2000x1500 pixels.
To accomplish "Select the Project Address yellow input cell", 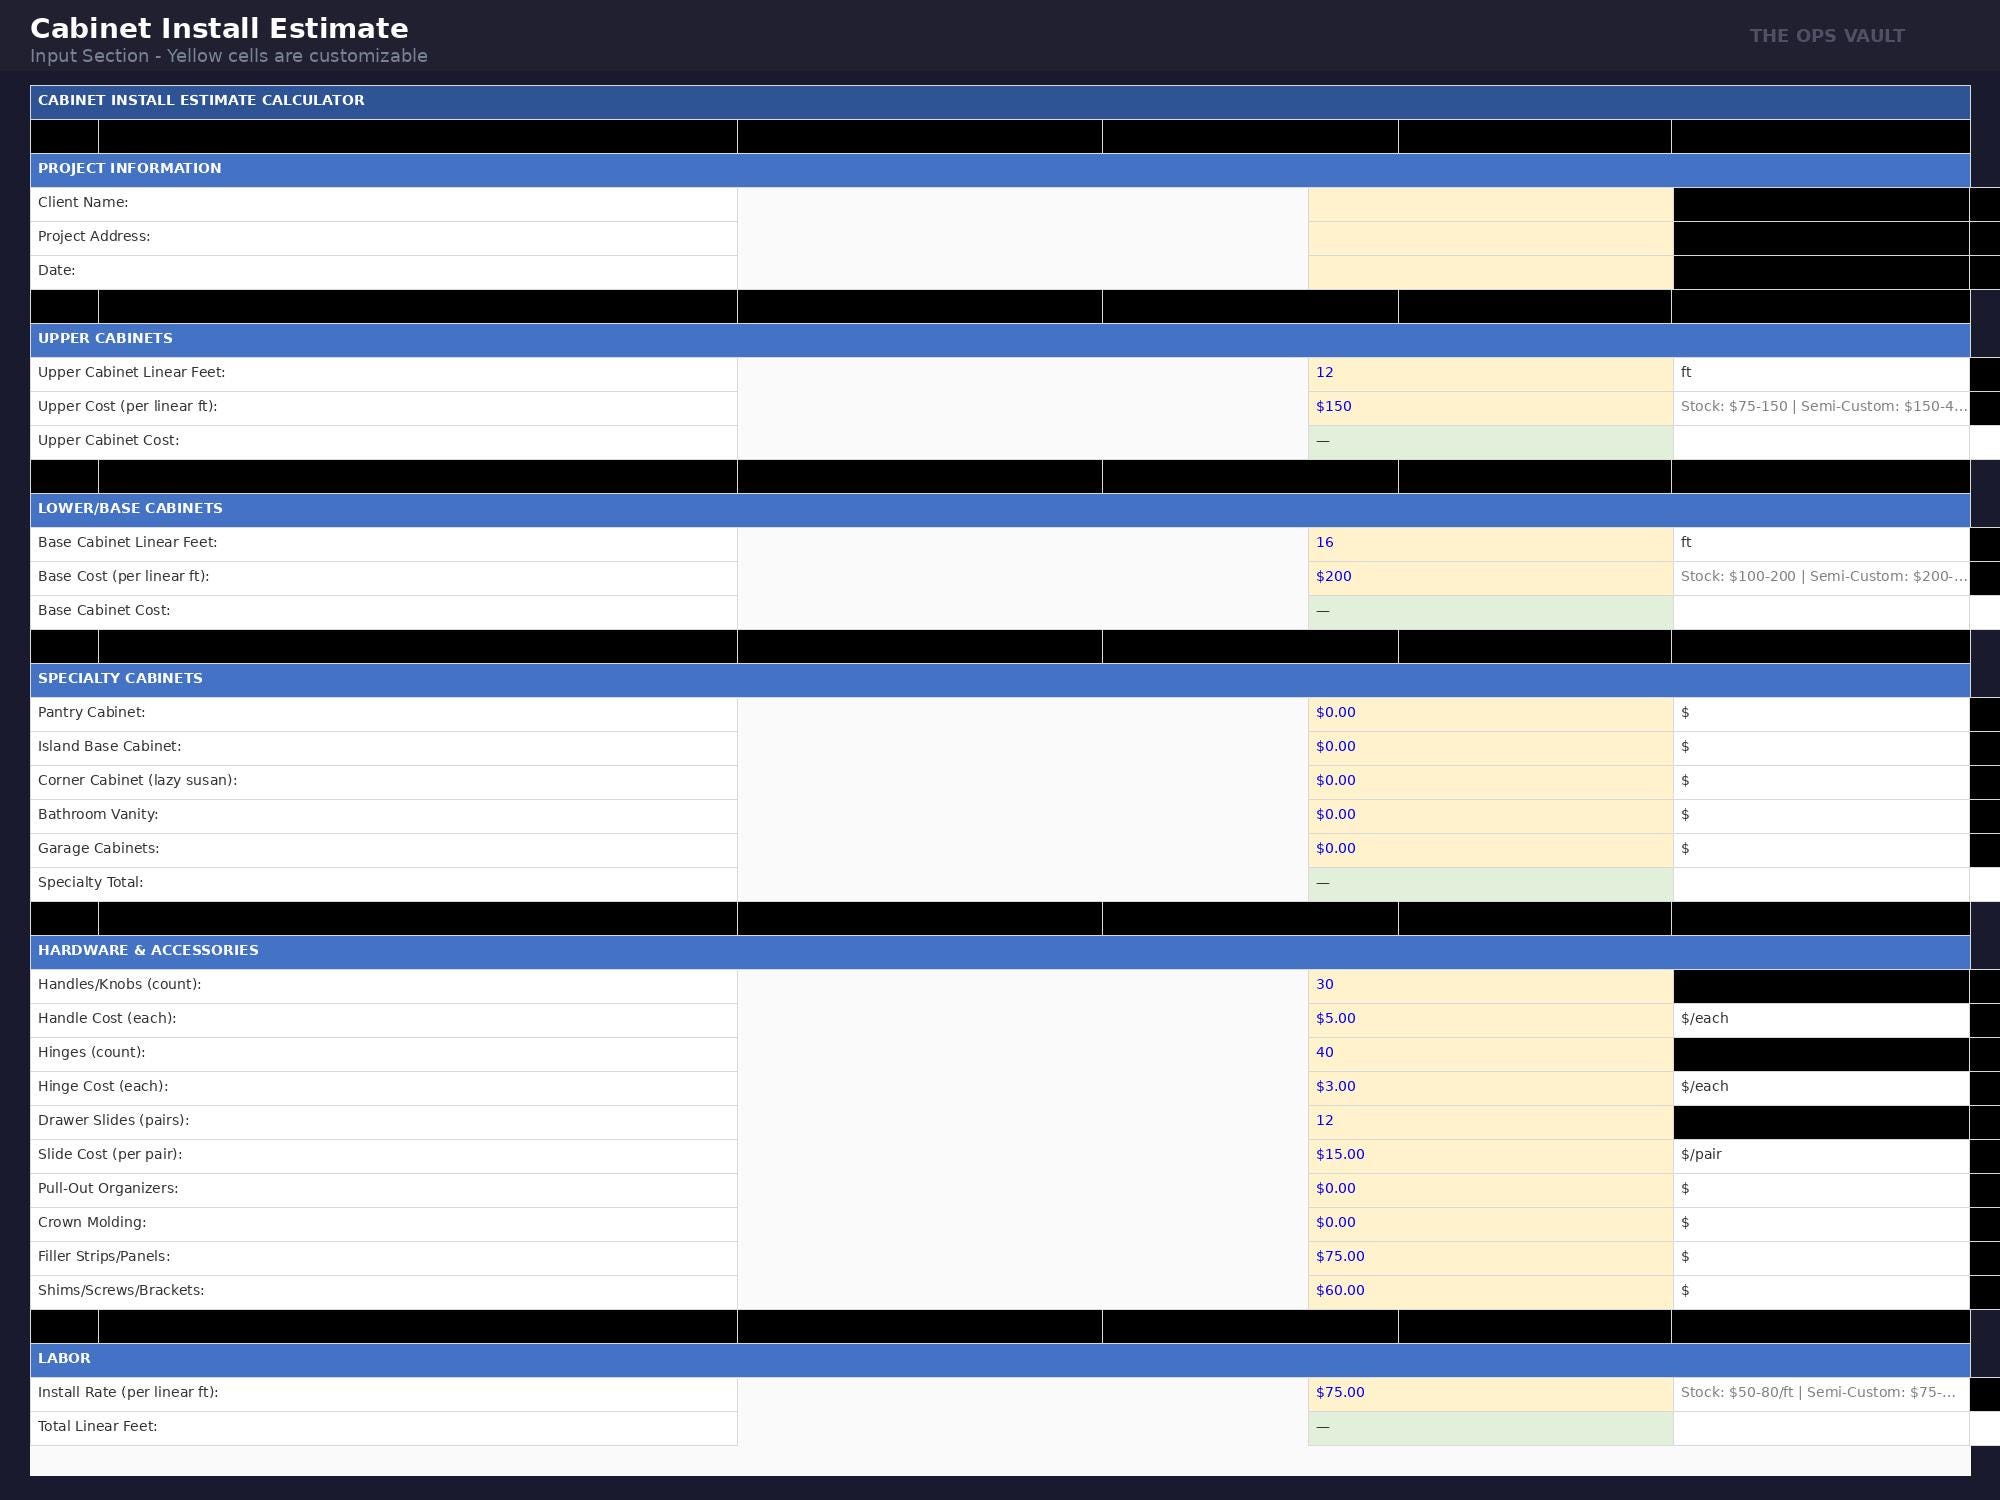I will pyautogui.click(x=1490, y=239).
